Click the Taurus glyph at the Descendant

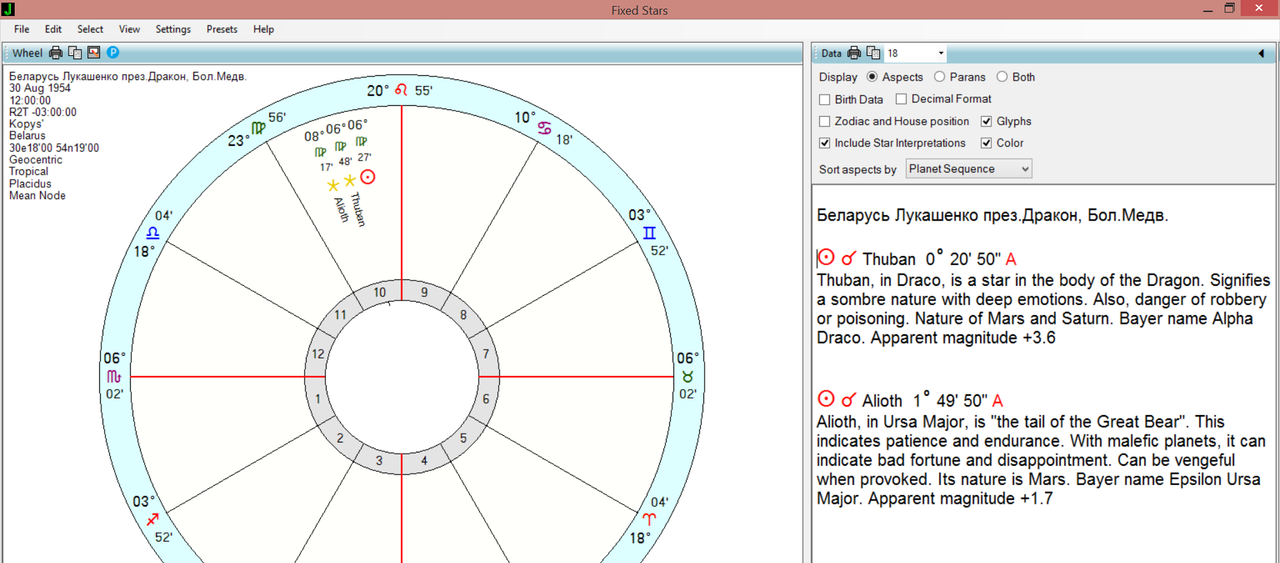pos(688,376)
